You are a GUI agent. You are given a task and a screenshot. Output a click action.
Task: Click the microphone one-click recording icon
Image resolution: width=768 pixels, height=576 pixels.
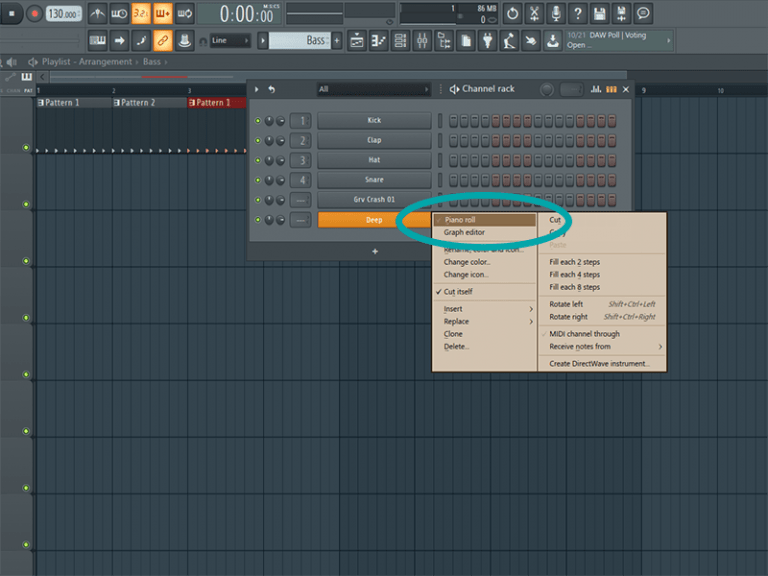(556, 13)
